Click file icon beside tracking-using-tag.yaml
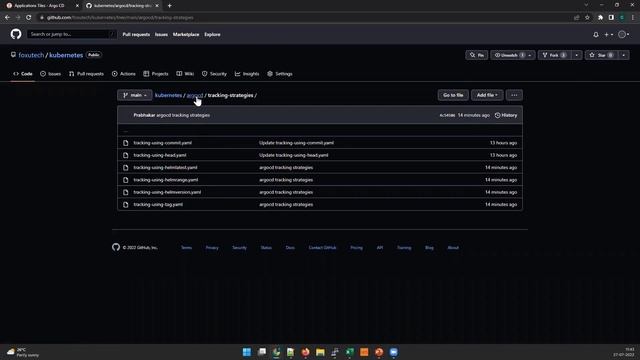The height and width of the screenshot is (360, 640). [126, 204]
